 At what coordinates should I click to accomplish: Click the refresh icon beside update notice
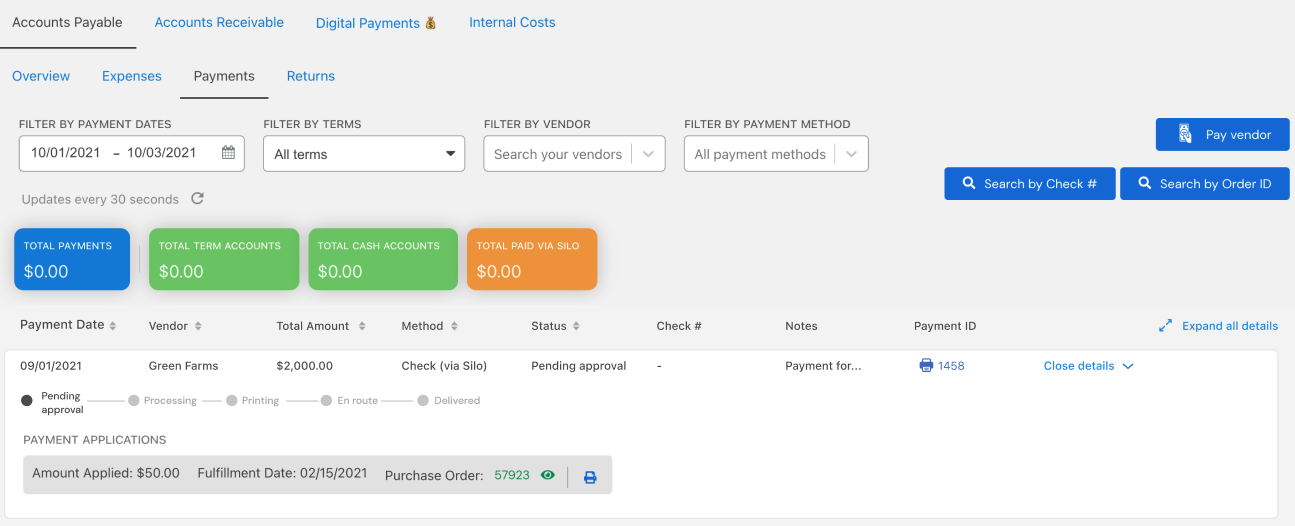[197, 198]
